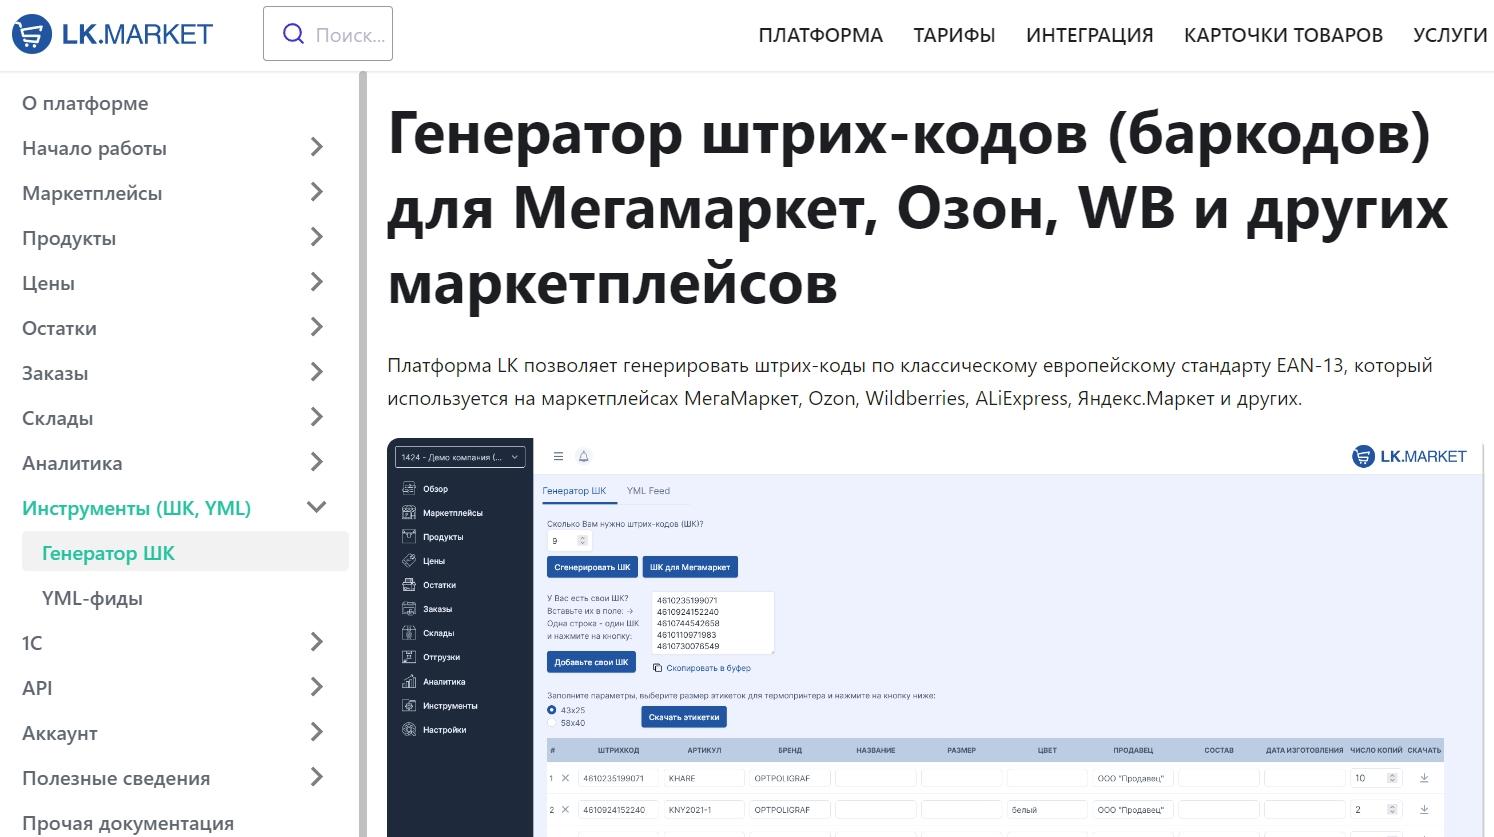The width and height of the screenshot is (1494, 837).
Task: Expand the API sidebar section
Action: tap(316, 687)
